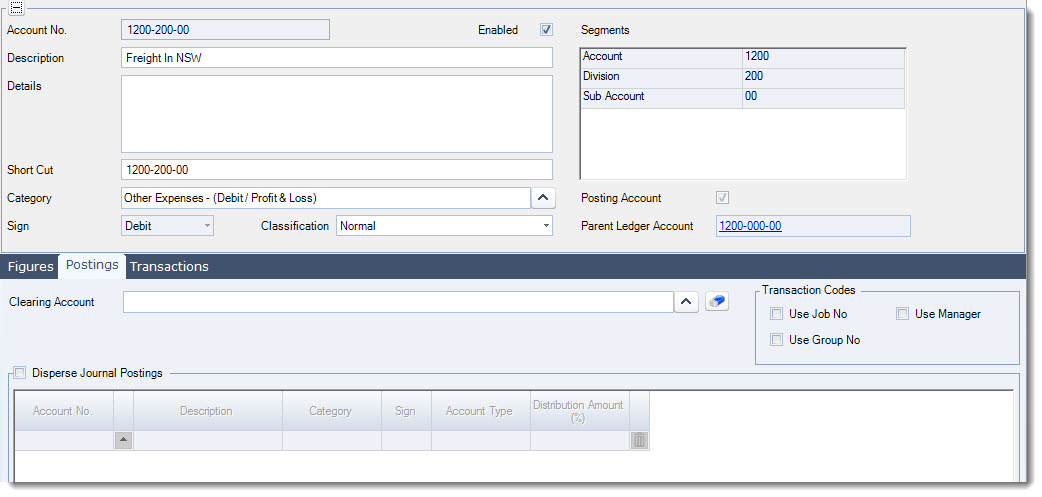The image size is (1042, 497).
Task: Toggle the Enabled checkbox
Action: click(x=546, y=30)
